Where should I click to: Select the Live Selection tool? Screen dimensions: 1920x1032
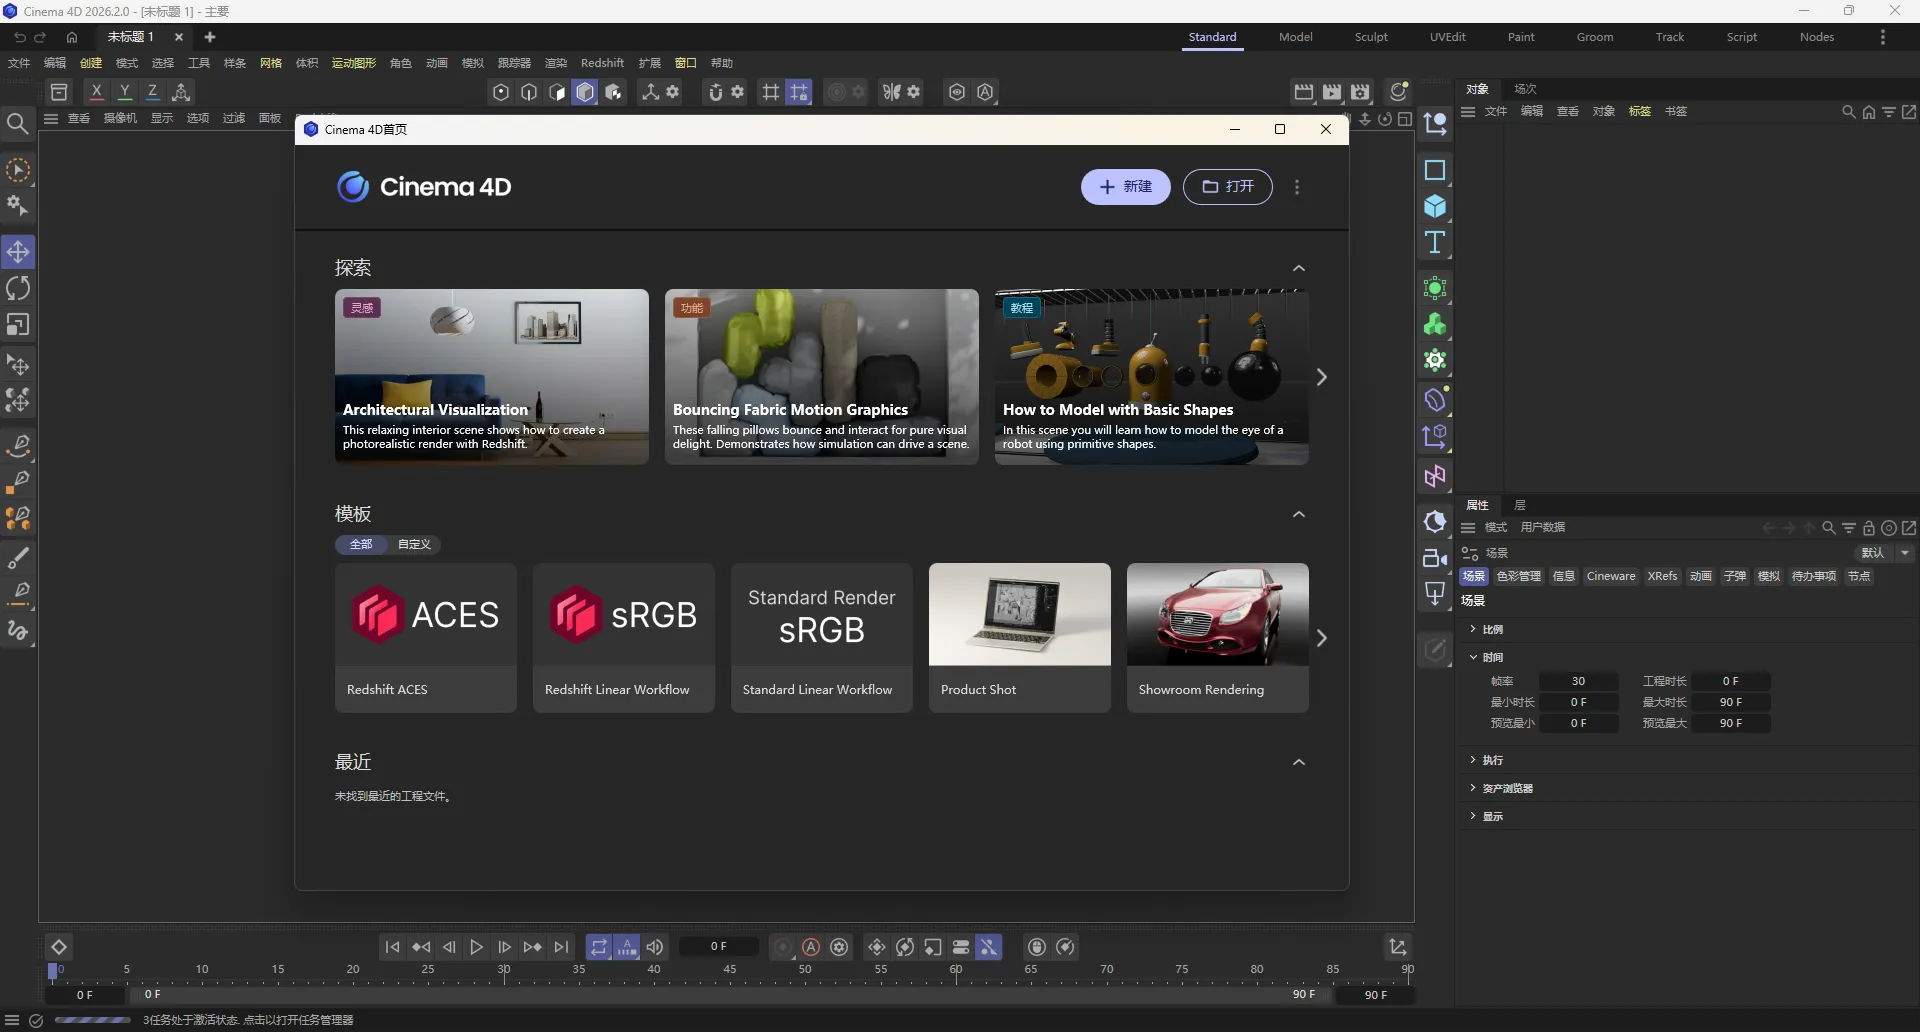coord(19,170)
